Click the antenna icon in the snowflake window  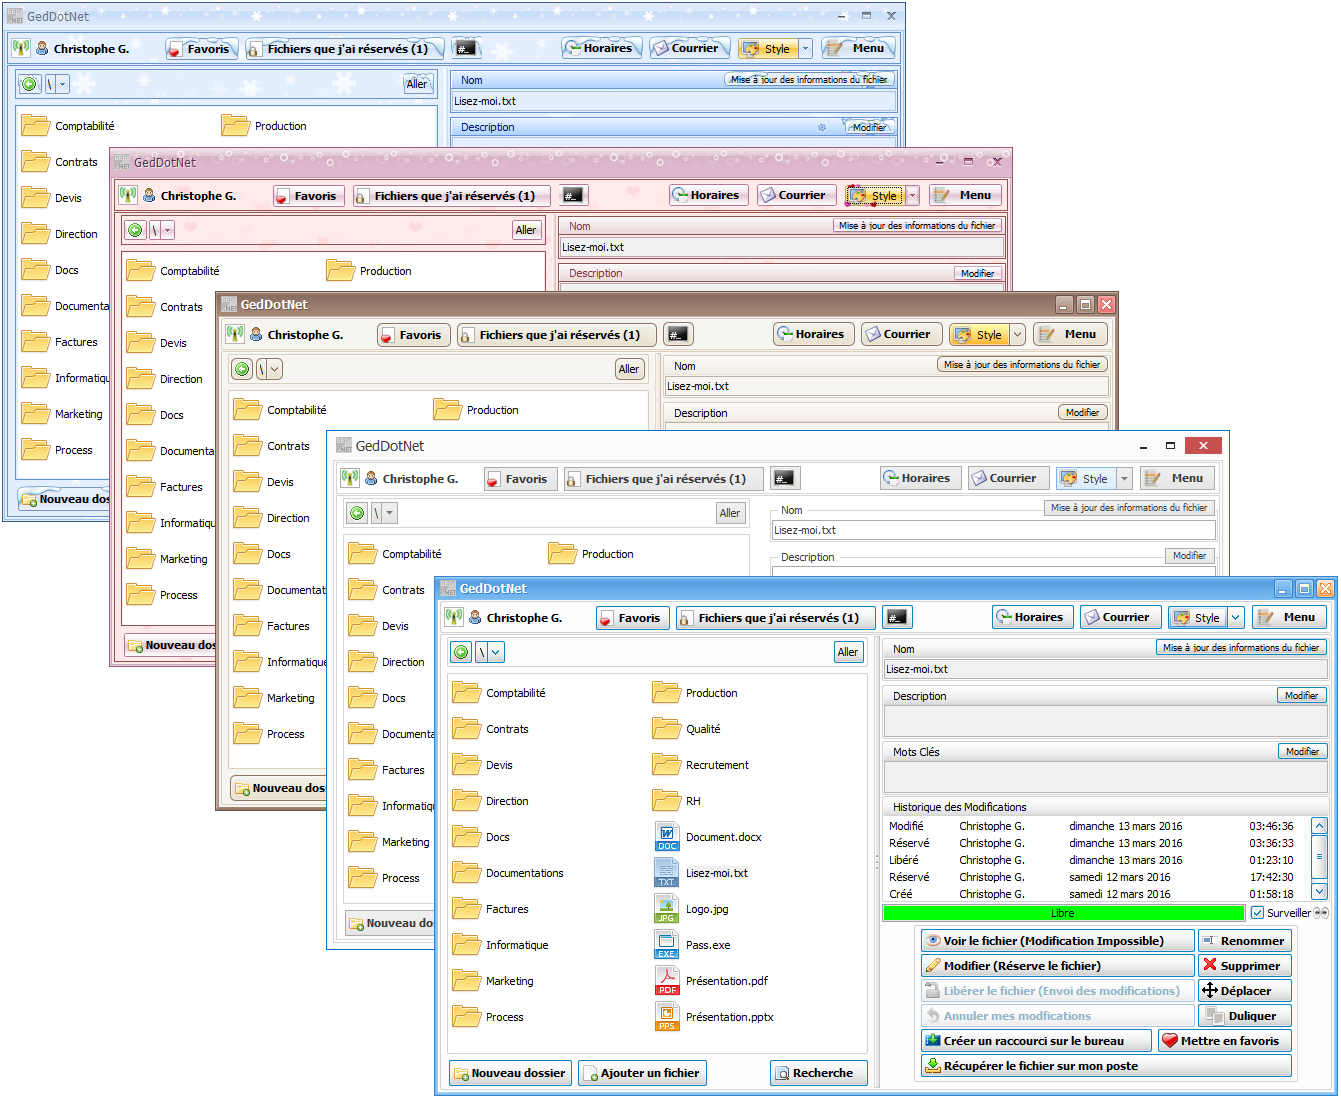tap(21, 48)
